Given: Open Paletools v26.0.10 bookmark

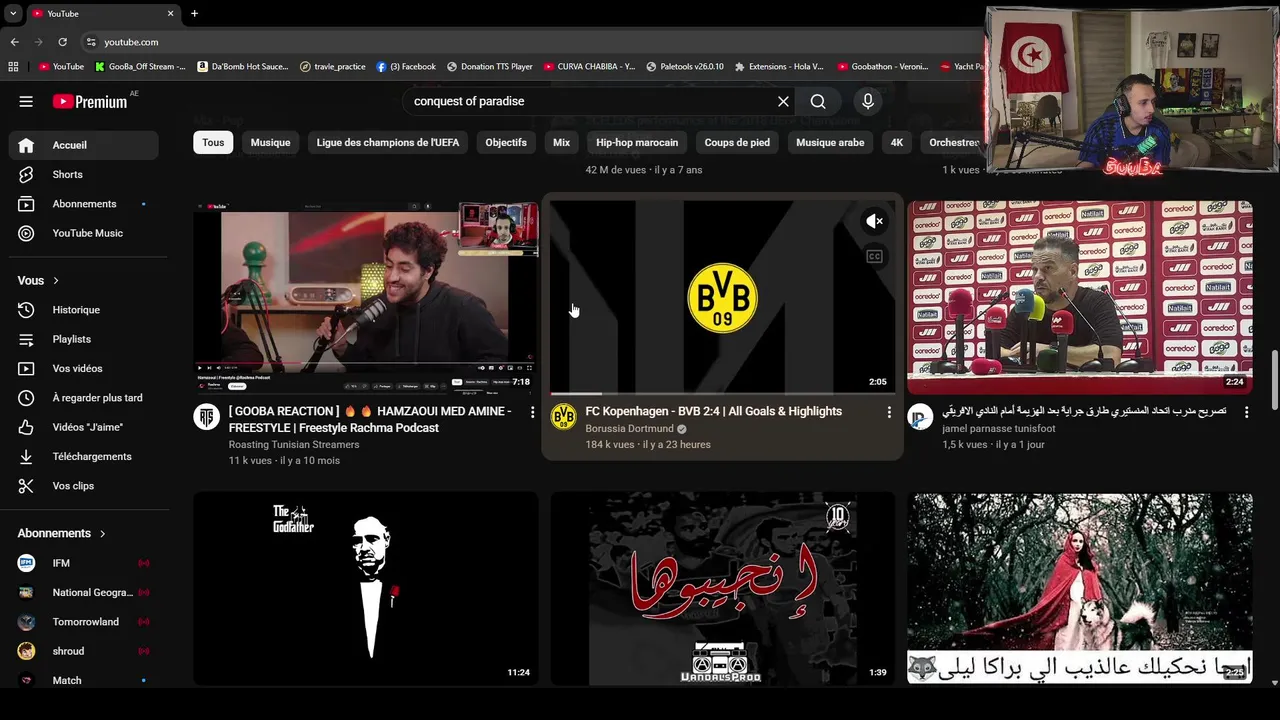Looking at the screenshot, I should point(686,67).
